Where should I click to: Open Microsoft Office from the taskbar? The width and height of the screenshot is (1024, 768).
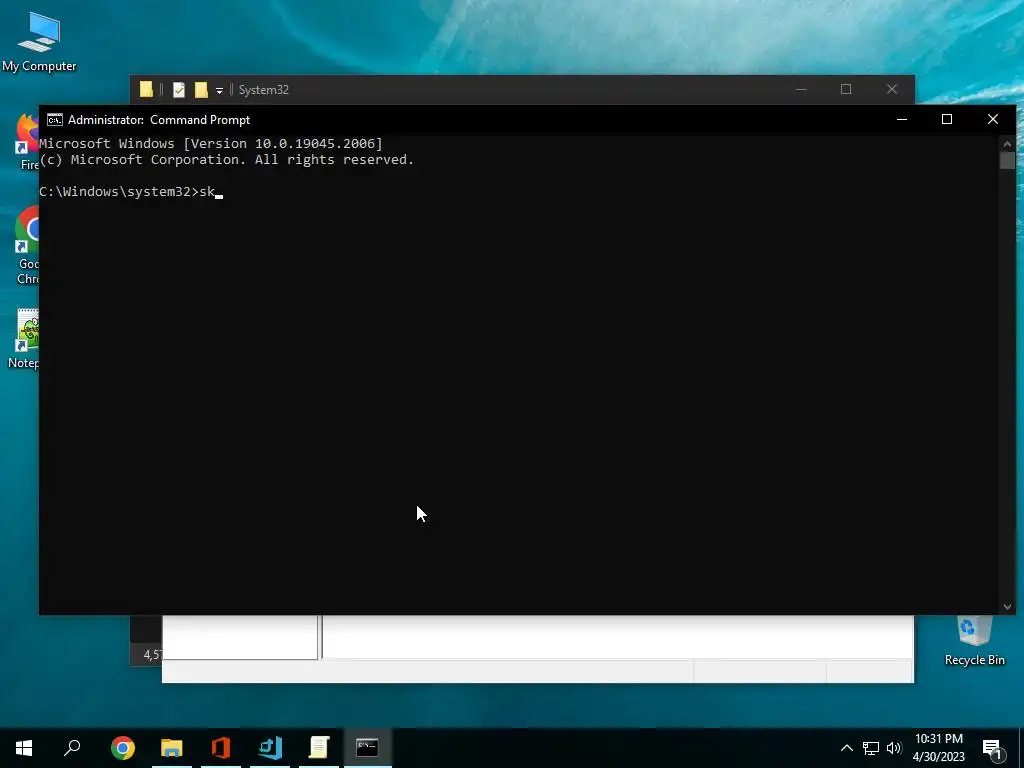click(221, 748)
